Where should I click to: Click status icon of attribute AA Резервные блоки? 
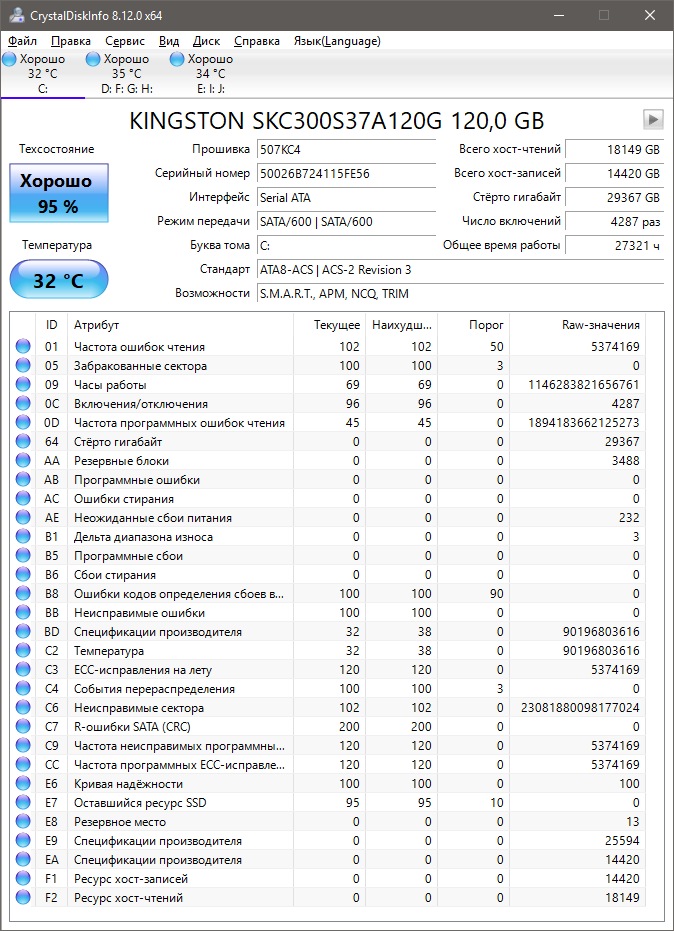[x=23, y=461]
